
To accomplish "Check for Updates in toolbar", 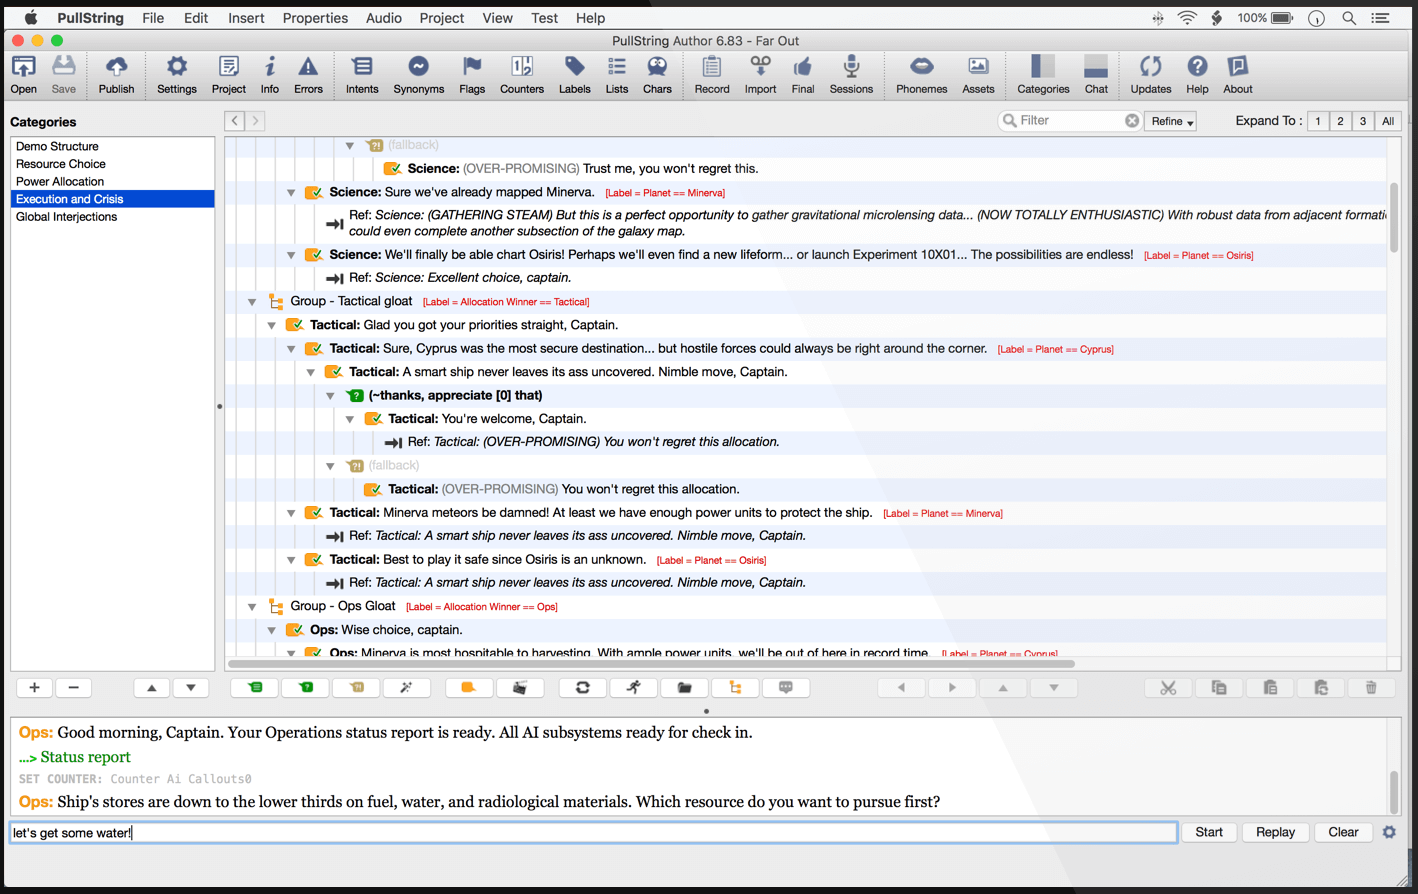I will [1150, 74].
